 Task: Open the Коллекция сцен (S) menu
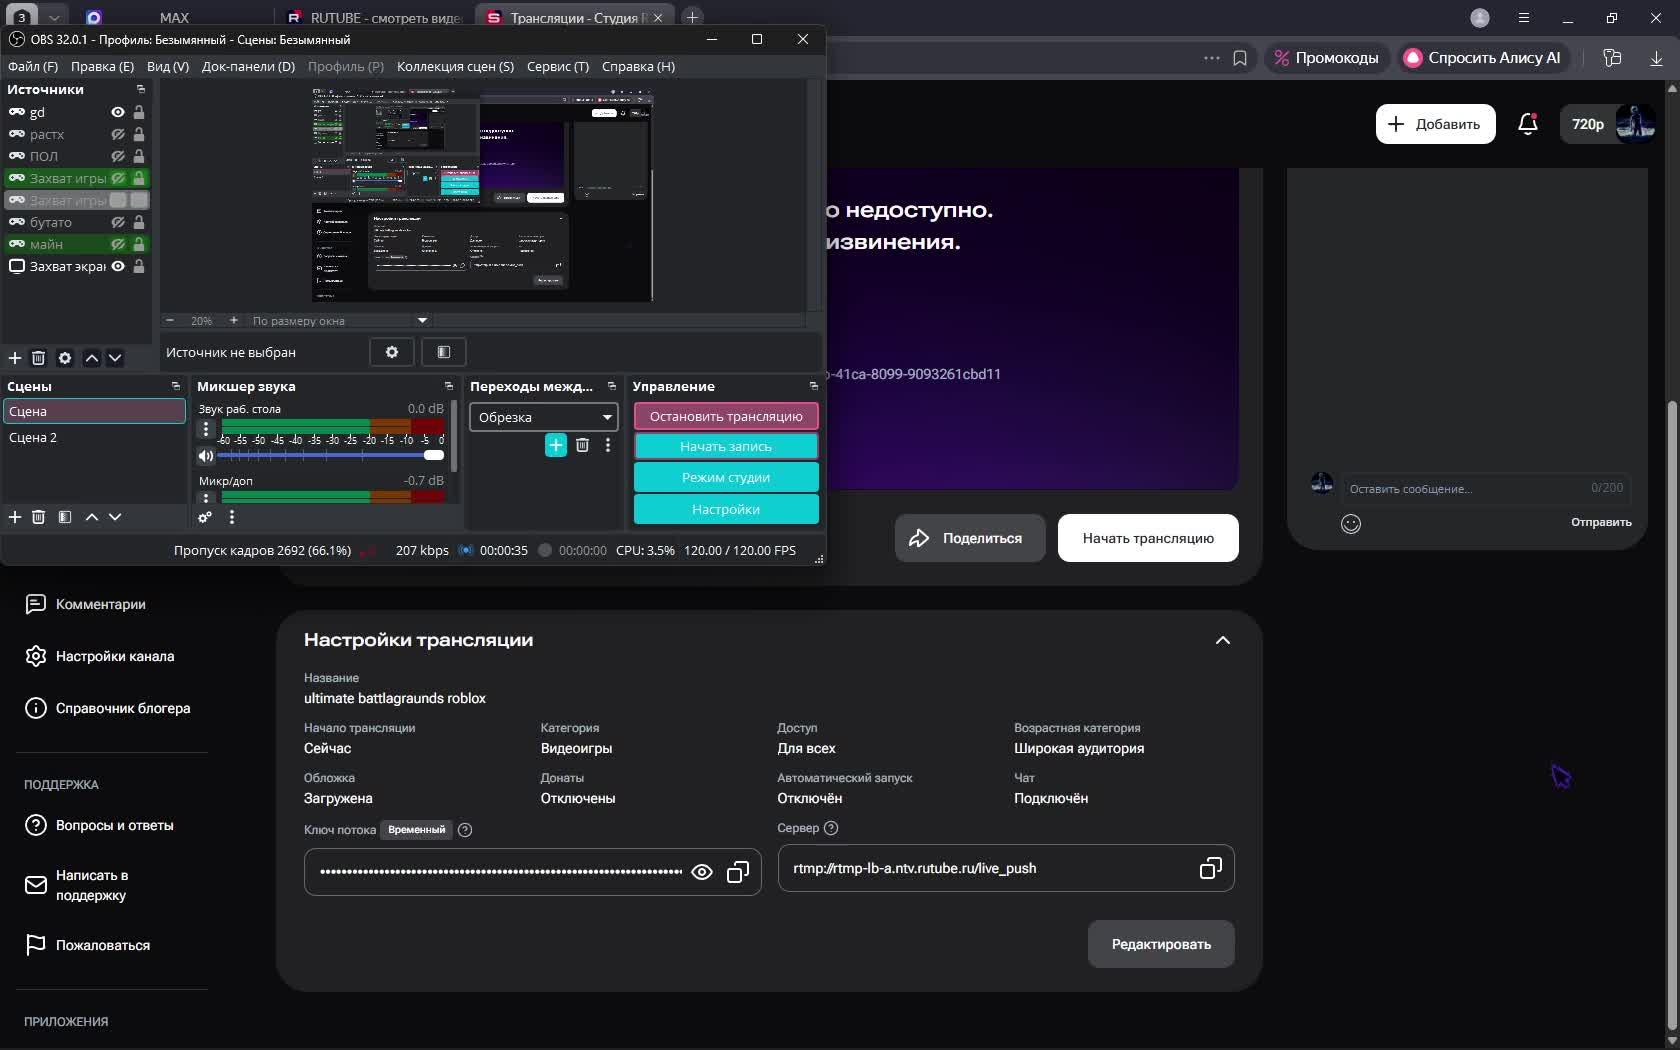(x=455, y=66)
